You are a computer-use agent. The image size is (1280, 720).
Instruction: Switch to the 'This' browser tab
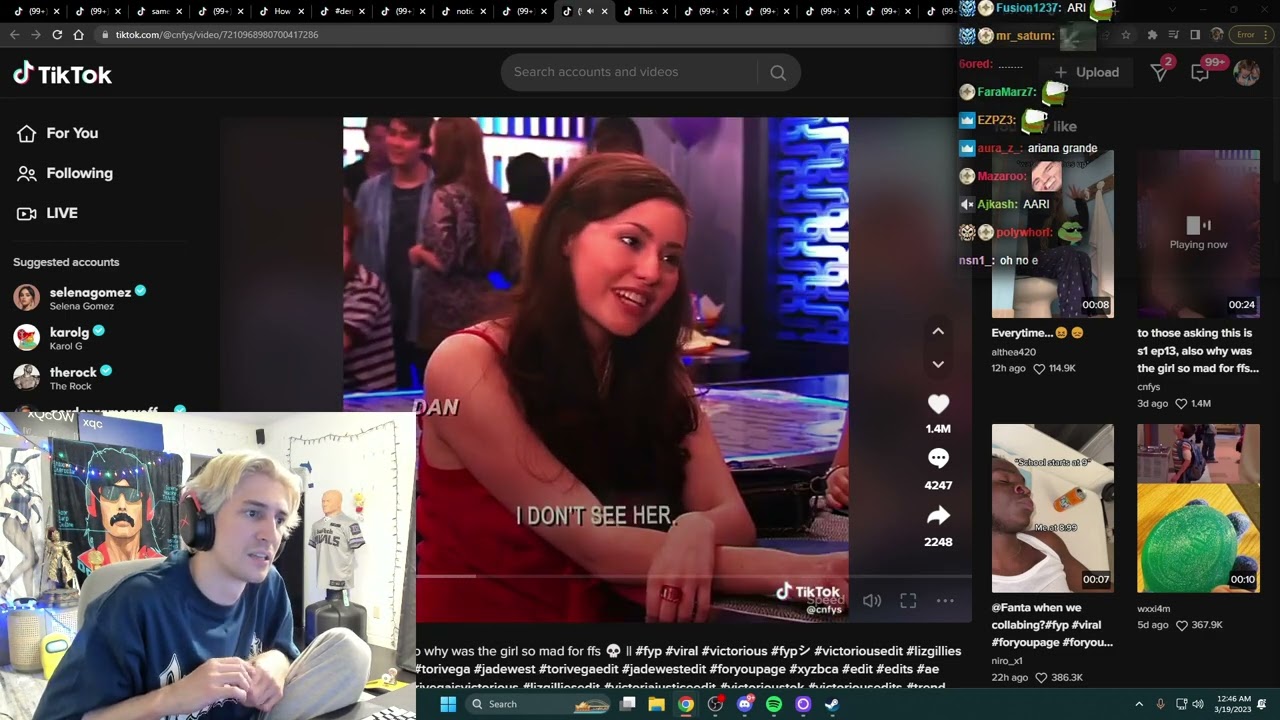point(645,11)
